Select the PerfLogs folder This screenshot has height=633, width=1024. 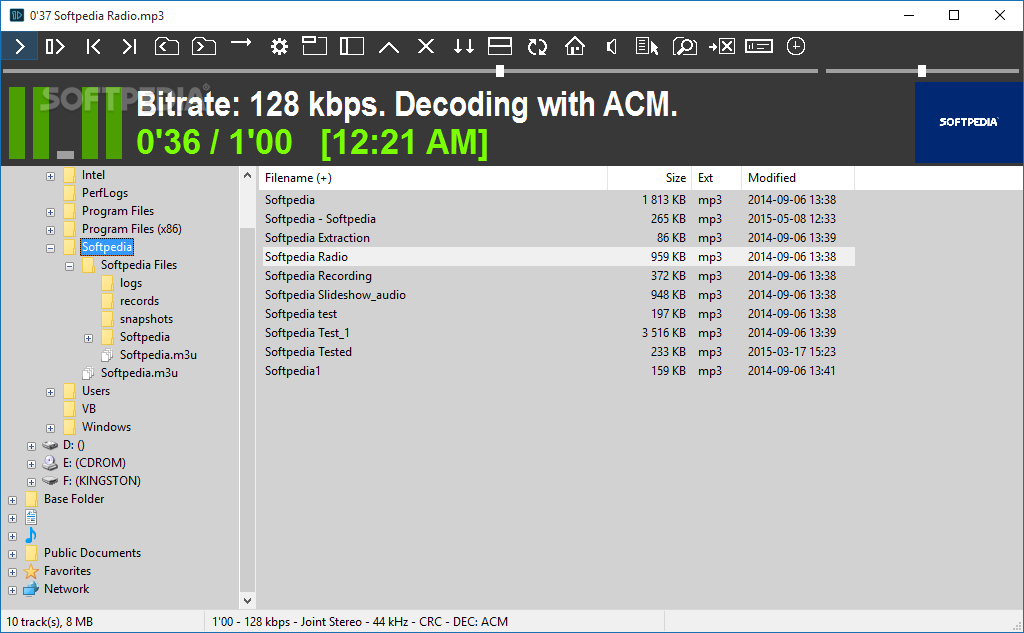(104, 193)
